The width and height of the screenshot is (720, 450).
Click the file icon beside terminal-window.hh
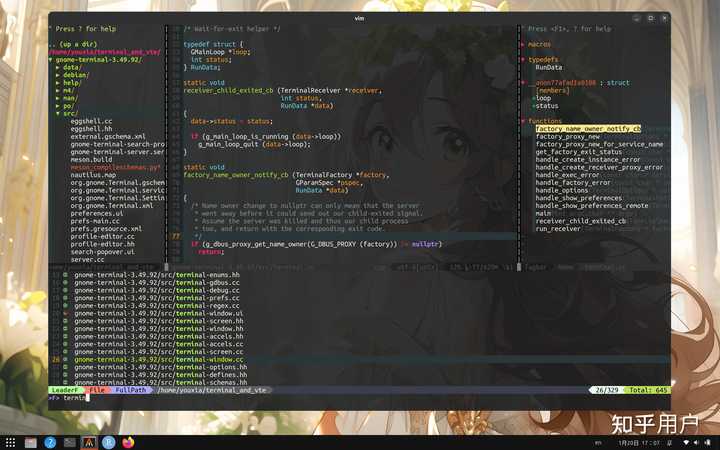pos(66,329)
